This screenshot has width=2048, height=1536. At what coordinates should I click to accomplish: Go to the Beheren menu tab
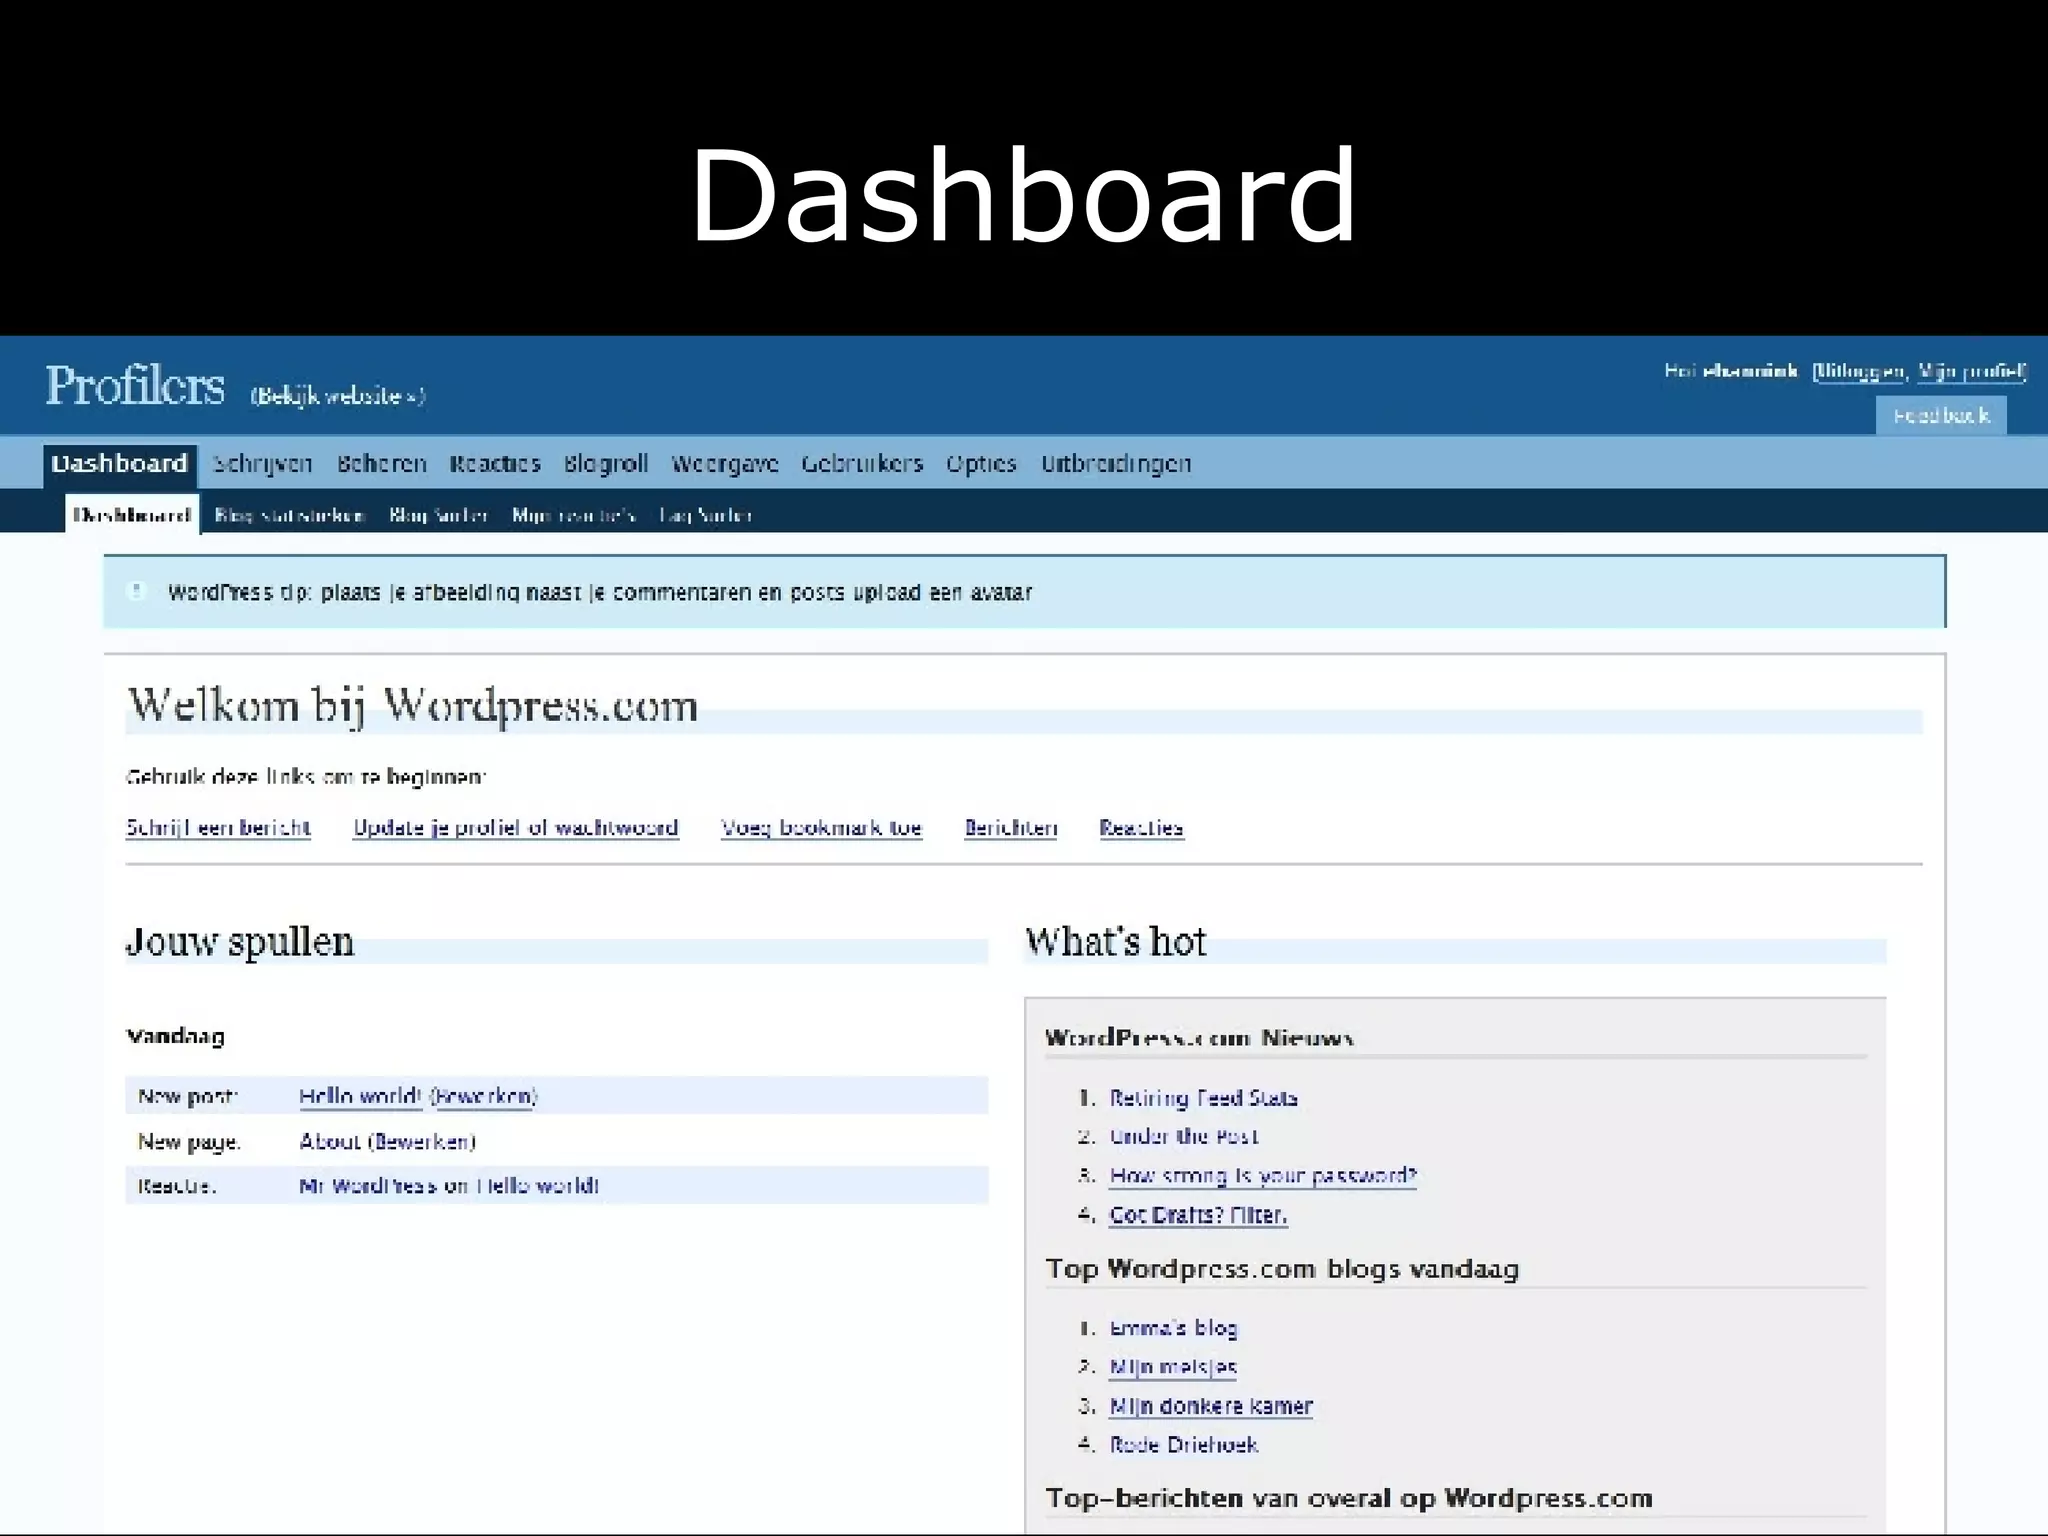381,464
